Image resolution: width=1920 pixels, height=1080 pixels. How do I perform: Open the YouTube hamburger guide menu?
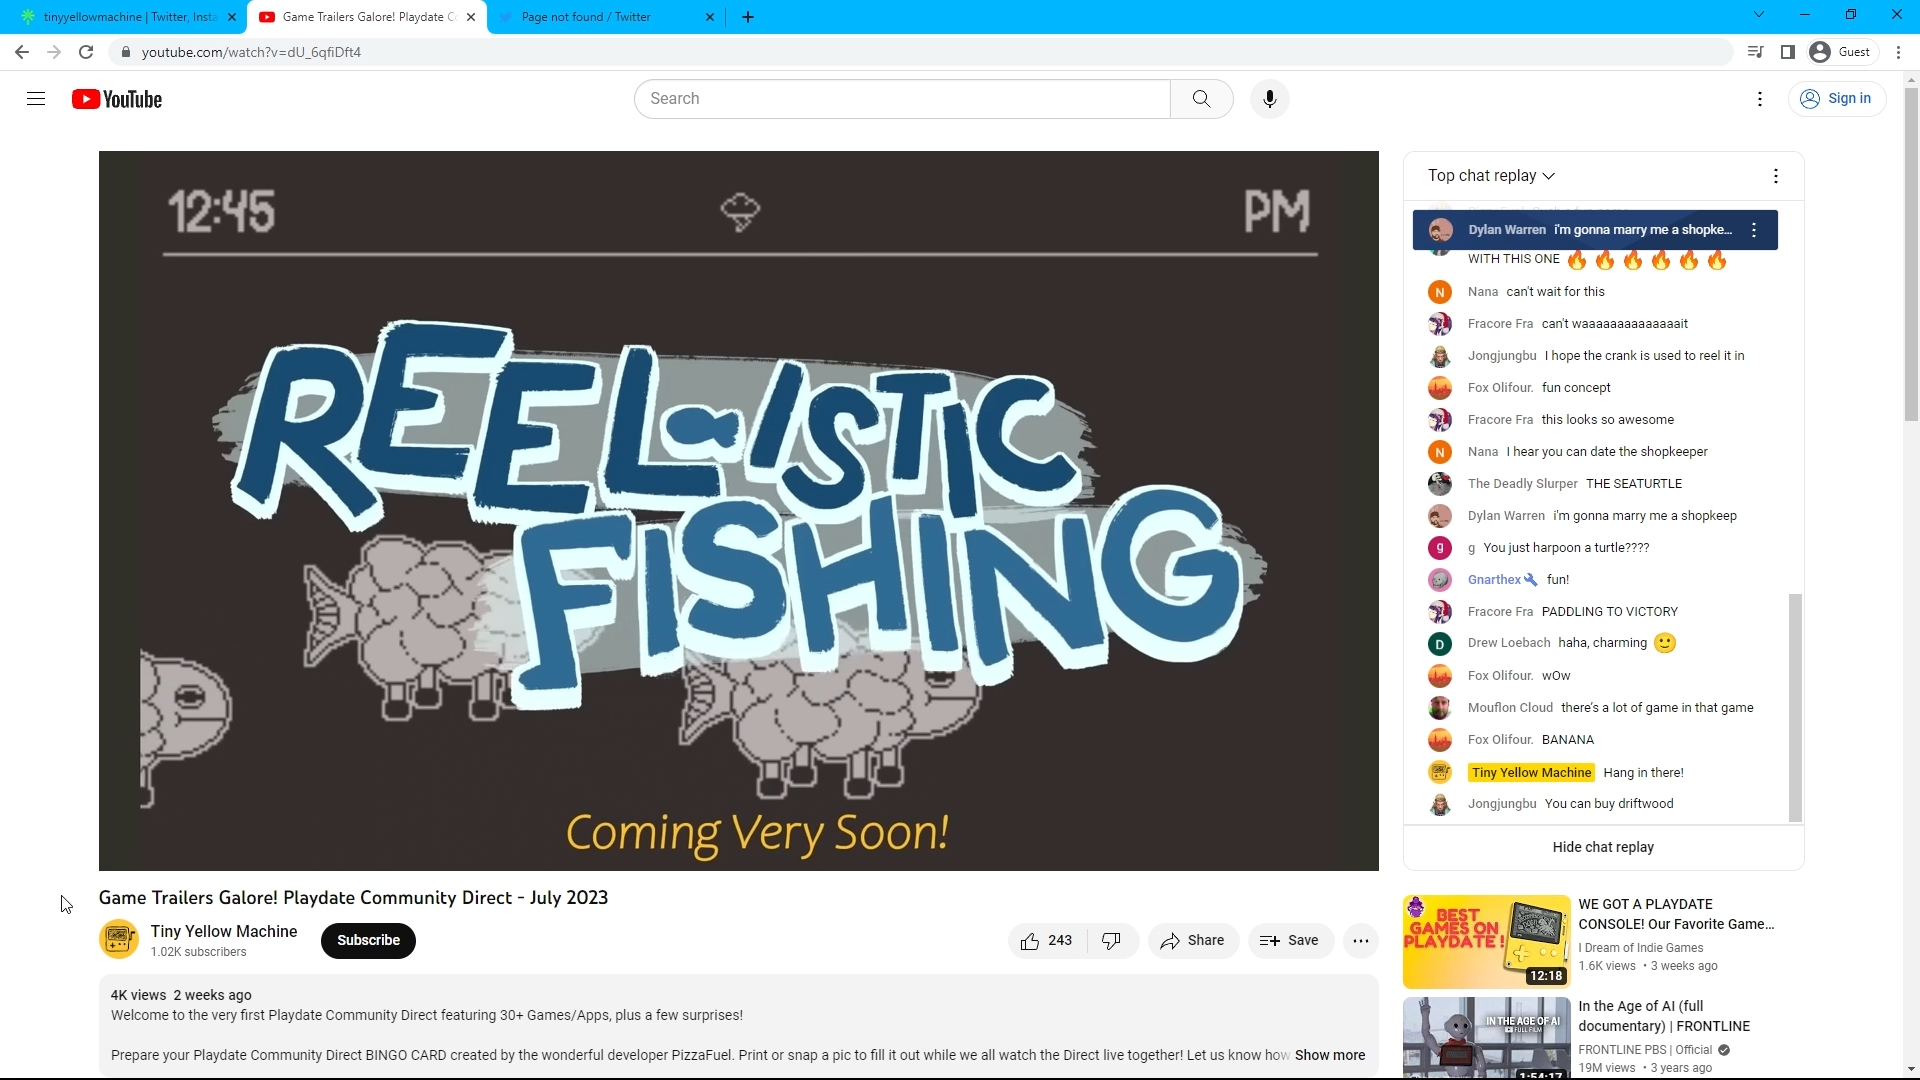coord(36,99)
